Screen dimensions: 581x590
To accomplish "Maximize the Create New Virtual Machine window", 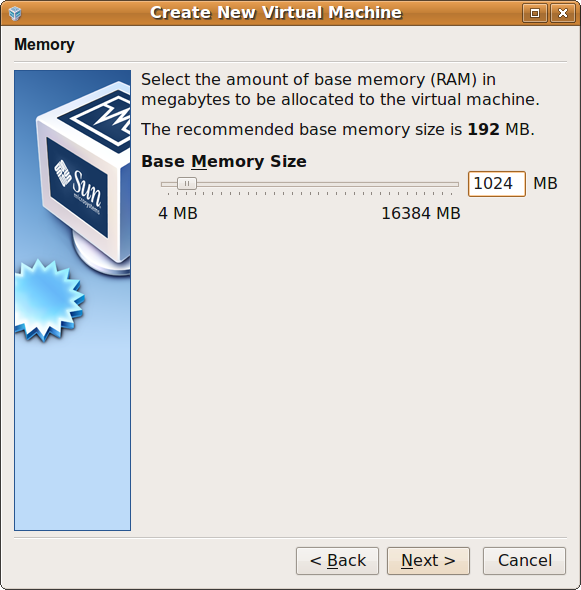I will (535, 13).
